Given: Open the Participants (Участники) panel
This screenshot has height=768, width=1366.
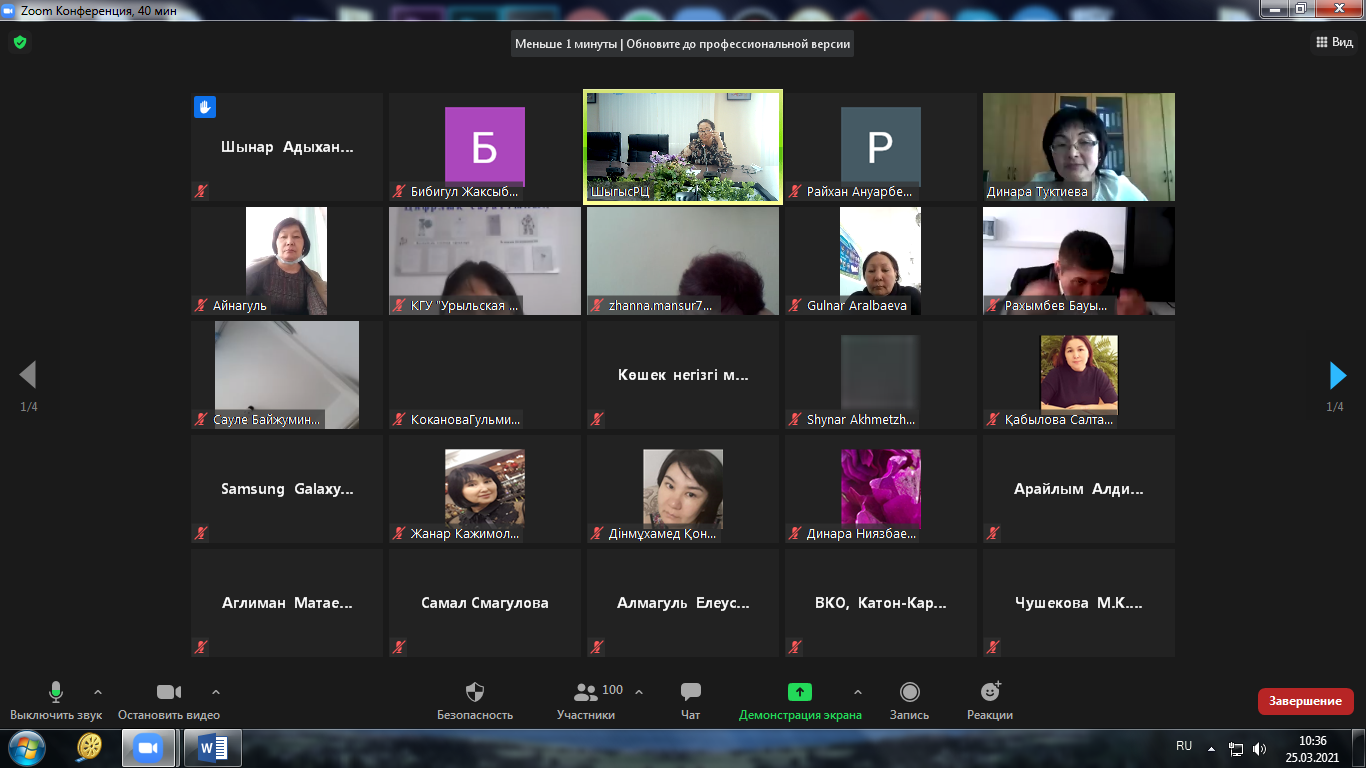Looking at the screenshot, I should [x=586, y=693].
